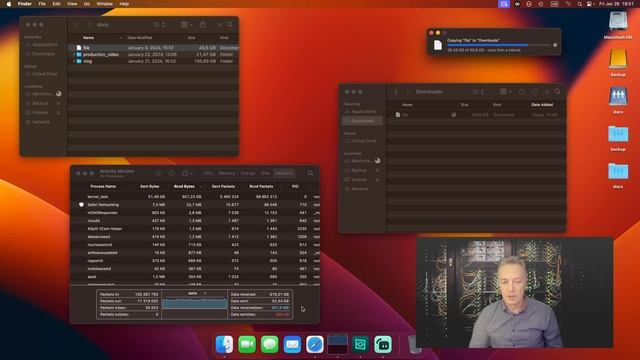Open Finder from the Dock
Screen dimensions: 640x360
[x=224, y=344]
